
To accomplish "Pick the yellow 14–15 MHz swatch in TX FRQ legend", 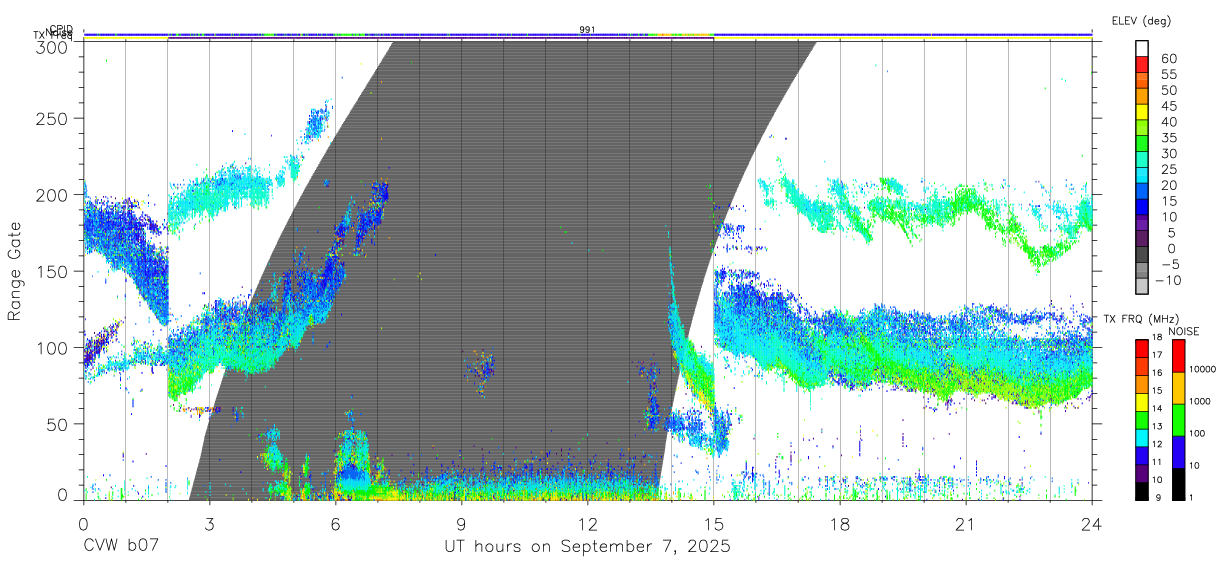I will 1142,401.
